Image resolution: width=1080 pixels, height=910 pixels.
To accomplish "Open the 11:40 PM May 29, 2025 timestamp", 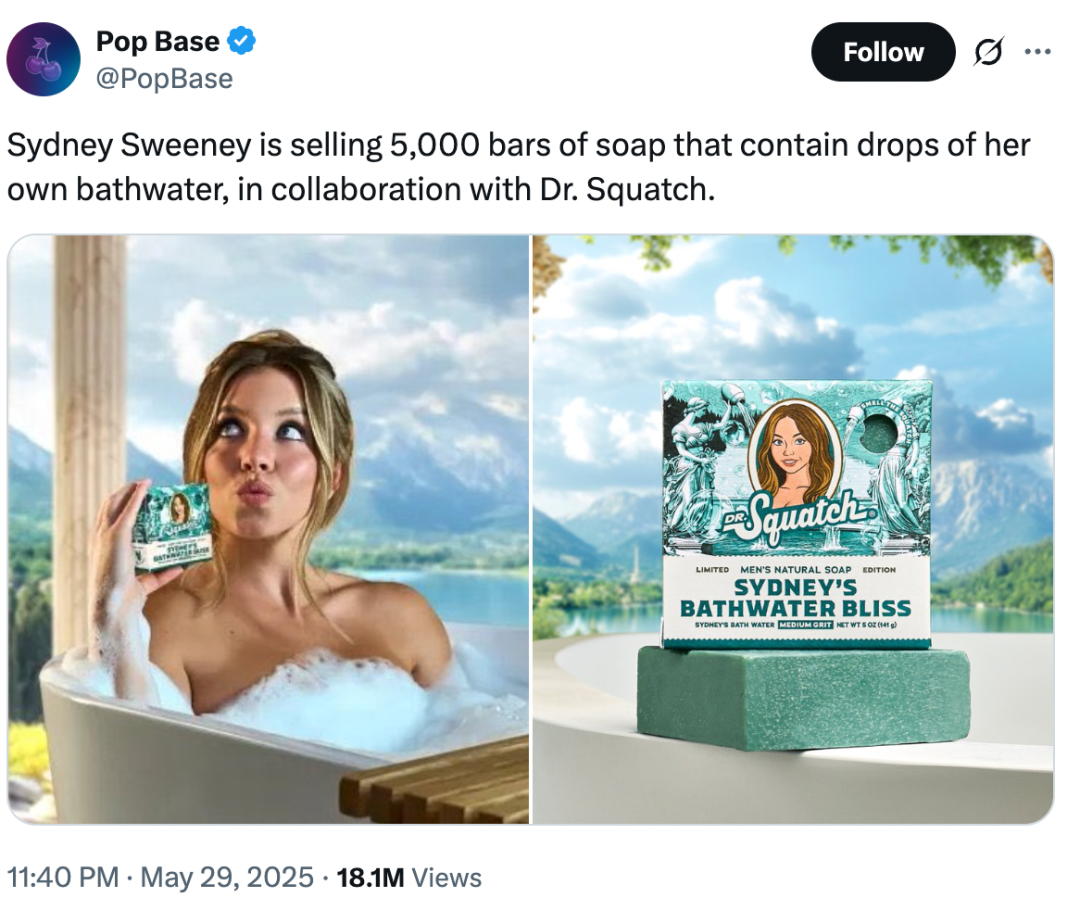I will click(x=160, y=877).
